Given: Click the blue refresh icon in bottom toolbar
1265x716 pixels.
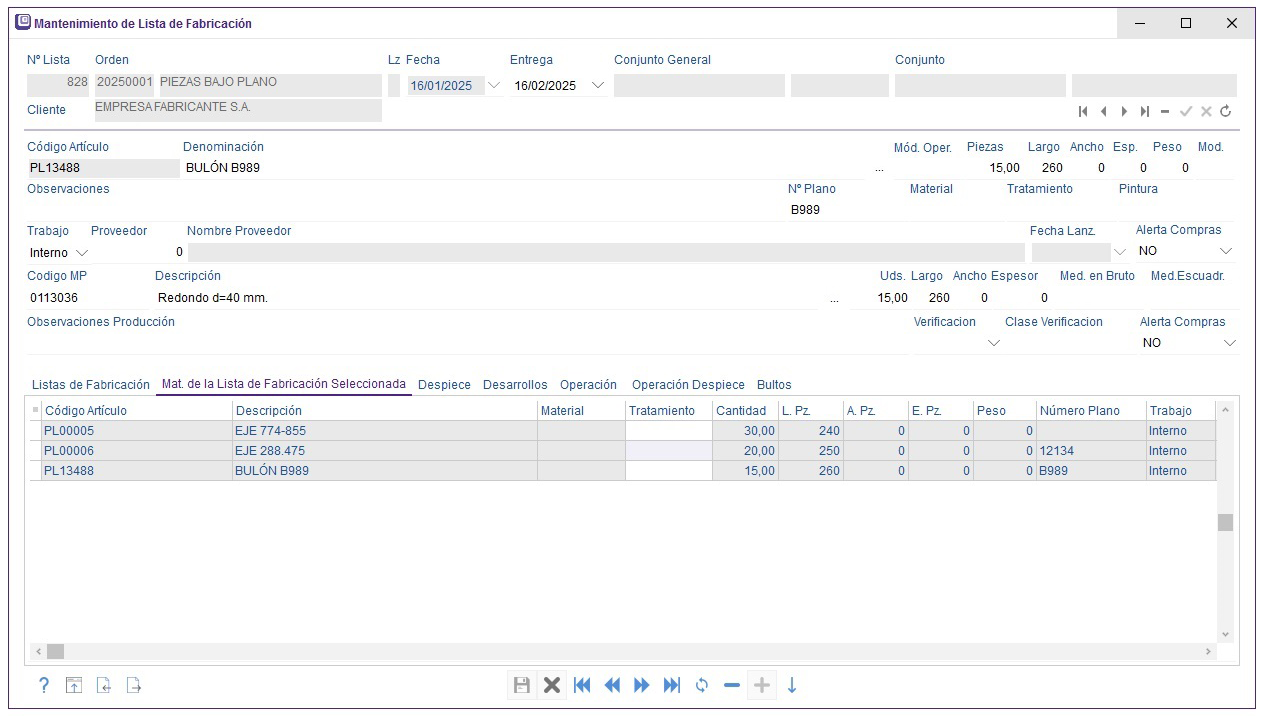Looking at the screenshot, I should tap(702, 685).
